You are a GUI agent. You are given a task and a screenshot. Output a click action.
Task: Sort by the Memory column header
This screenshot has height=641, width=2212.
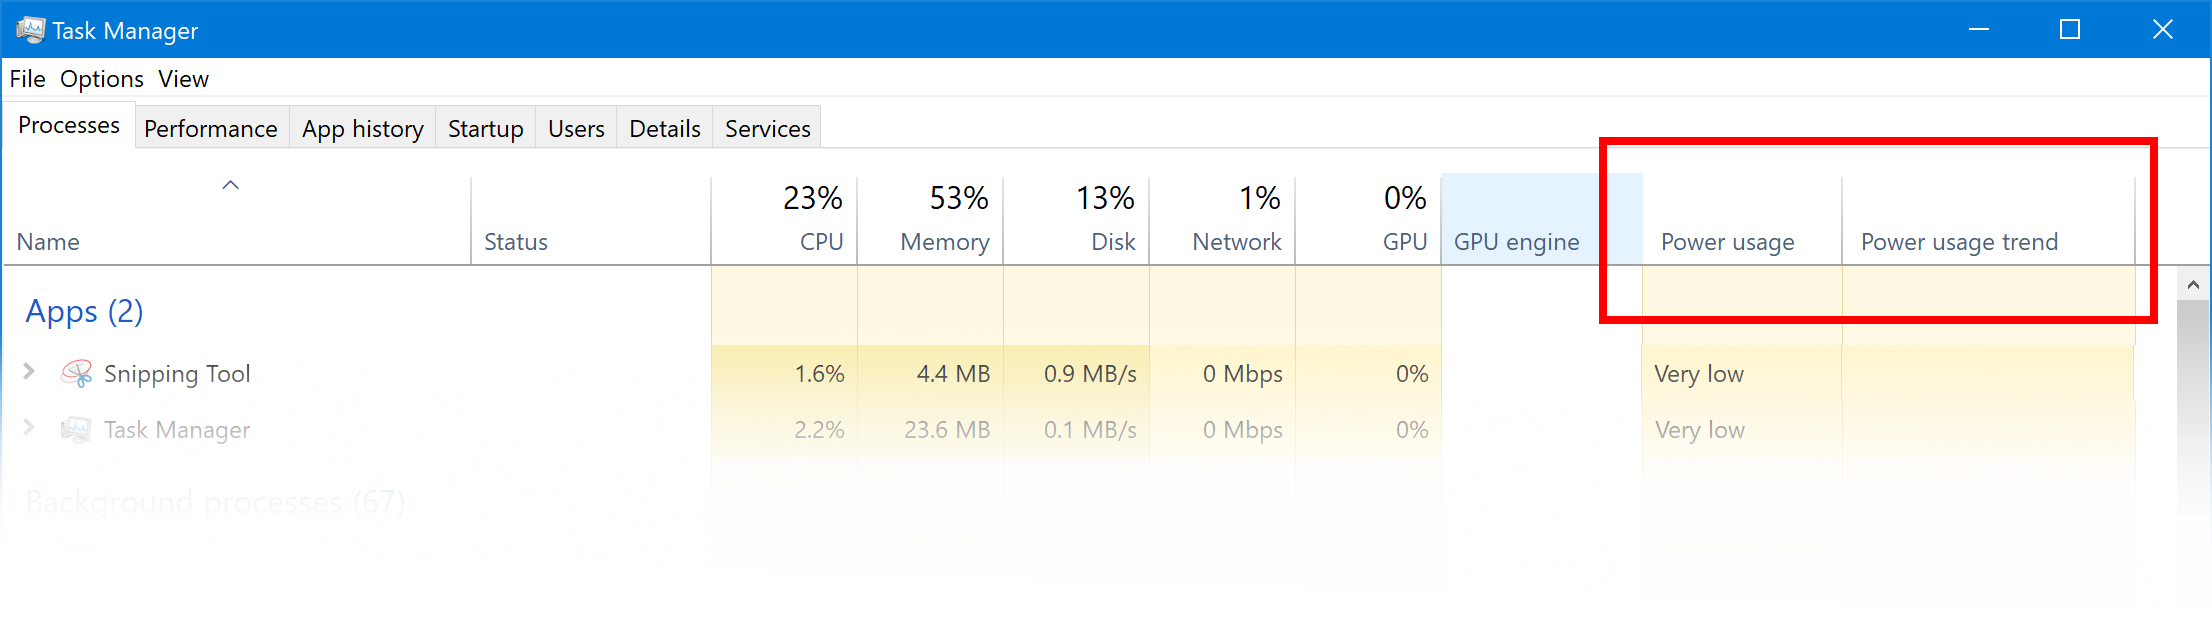pos(931,220)
